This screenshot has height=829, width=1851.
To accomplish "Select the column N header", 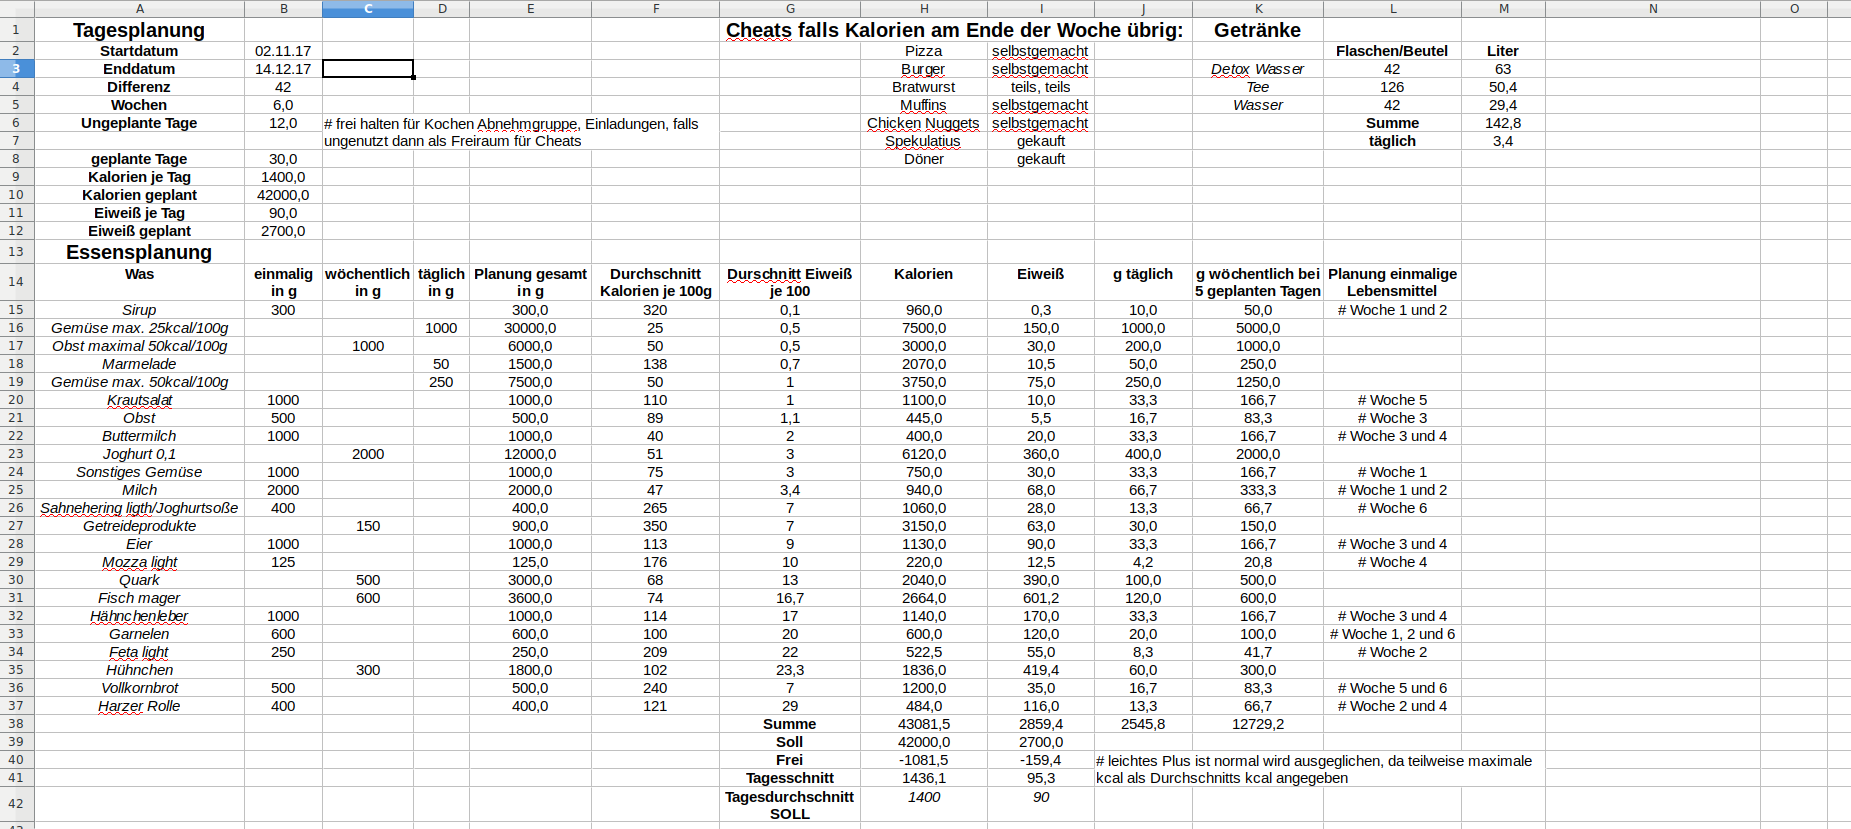I will click(1652, 9).
